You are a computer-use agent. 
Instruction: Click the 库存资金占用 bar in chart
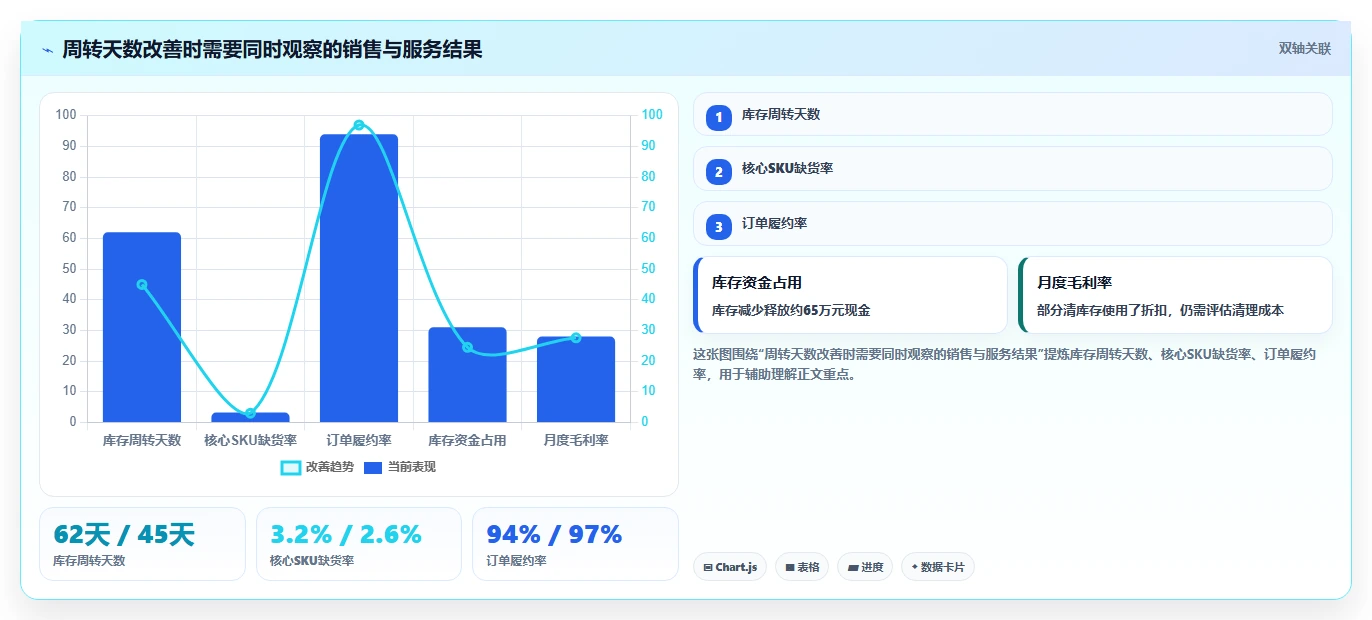point(467,374)
